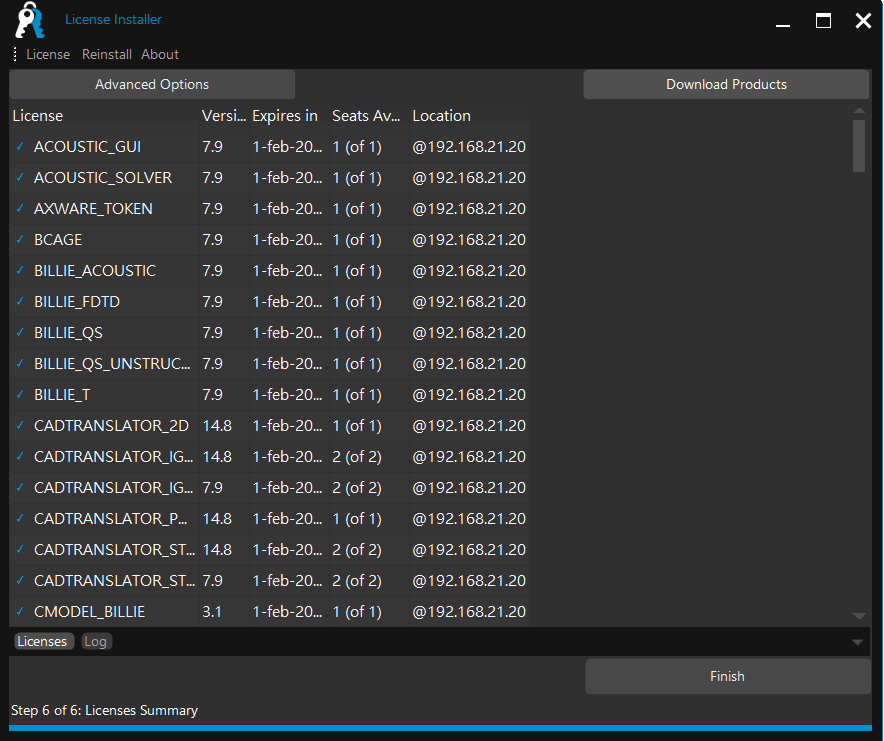Click the menu grip handle beside License
Image resolution: width=884 pixels, height=741 pixels.
(16, 54)
